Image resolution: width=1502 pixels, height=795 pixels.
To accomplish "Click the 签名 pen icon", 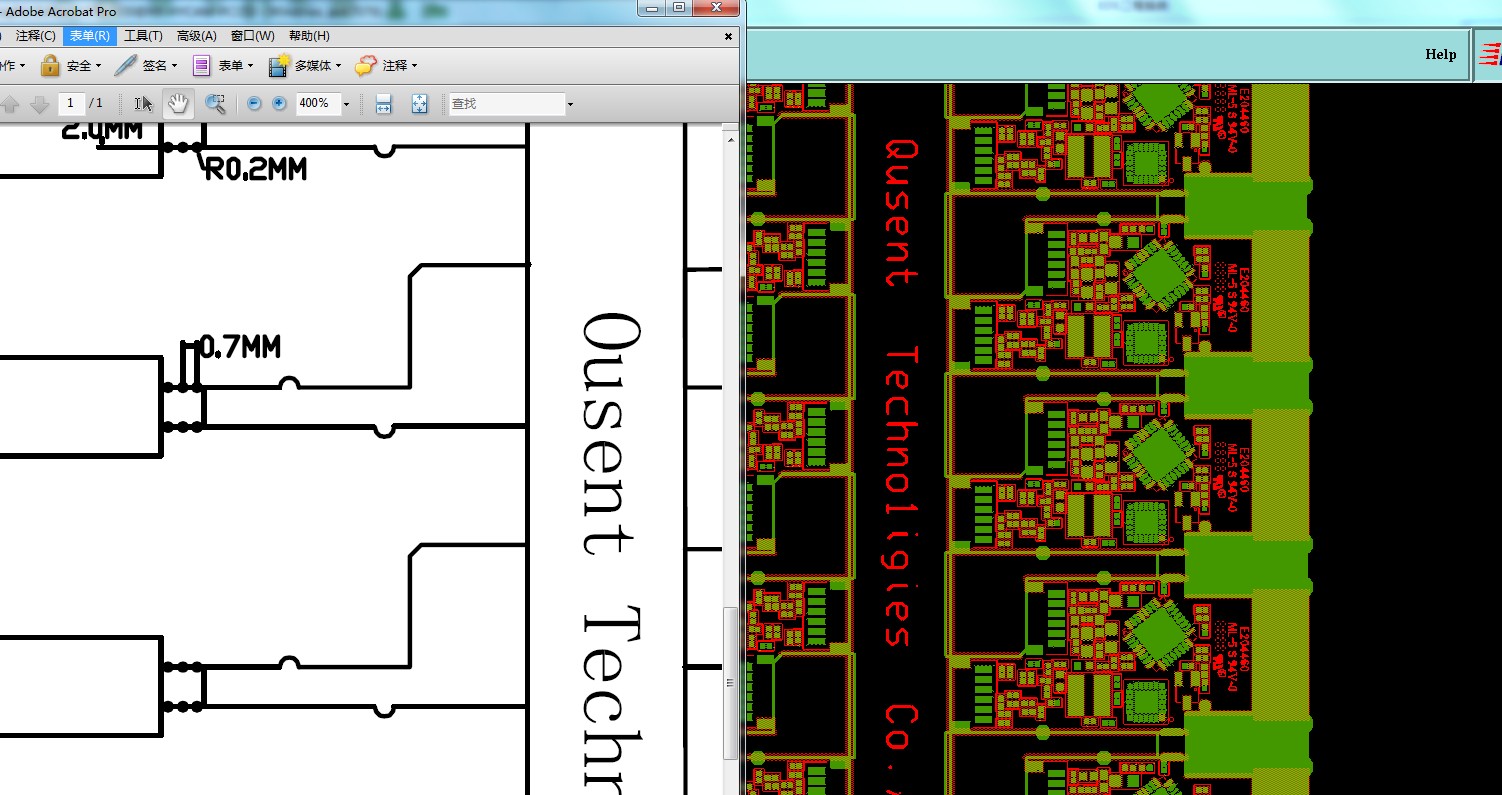I will (125, 66).
